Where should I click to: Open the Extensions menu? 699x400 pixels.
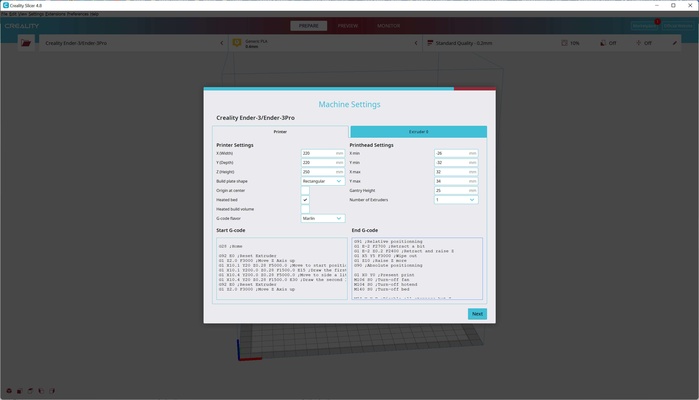pyautogui.click(x=55, y=14)
